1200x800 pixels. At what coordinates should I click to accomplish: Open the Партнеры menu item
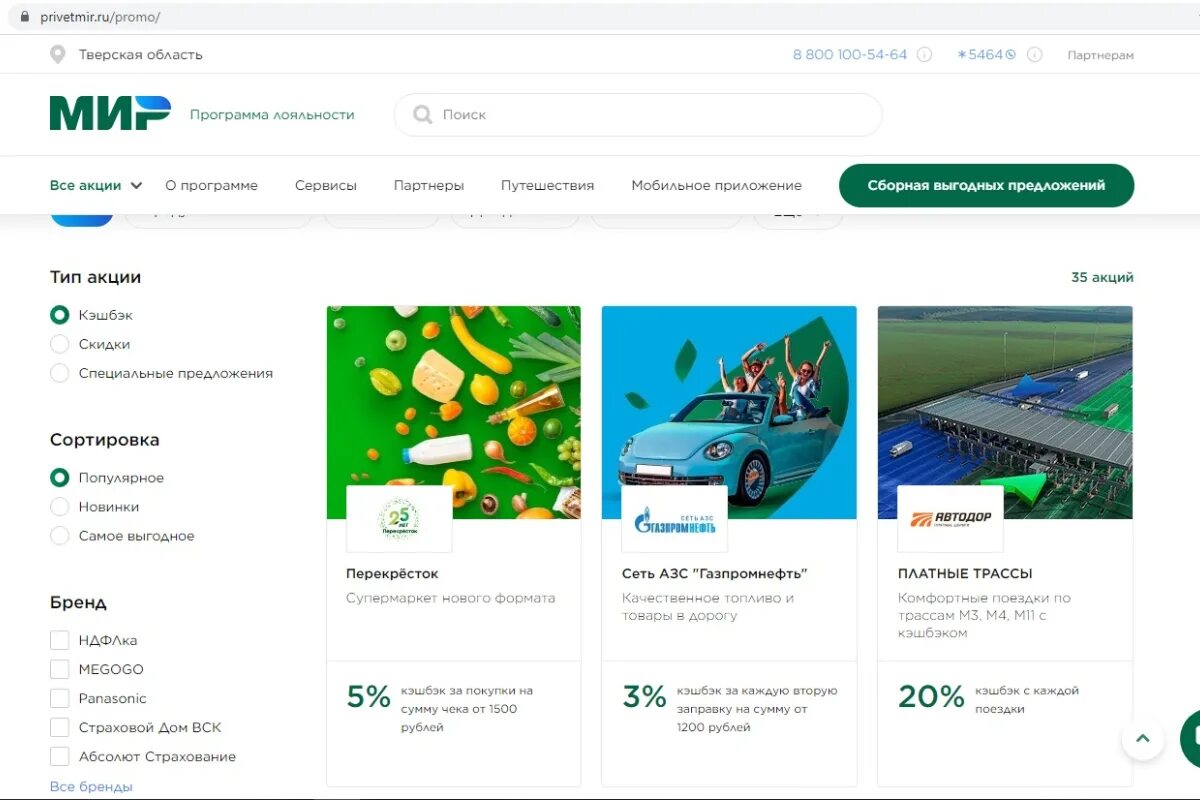click(429, 185)
